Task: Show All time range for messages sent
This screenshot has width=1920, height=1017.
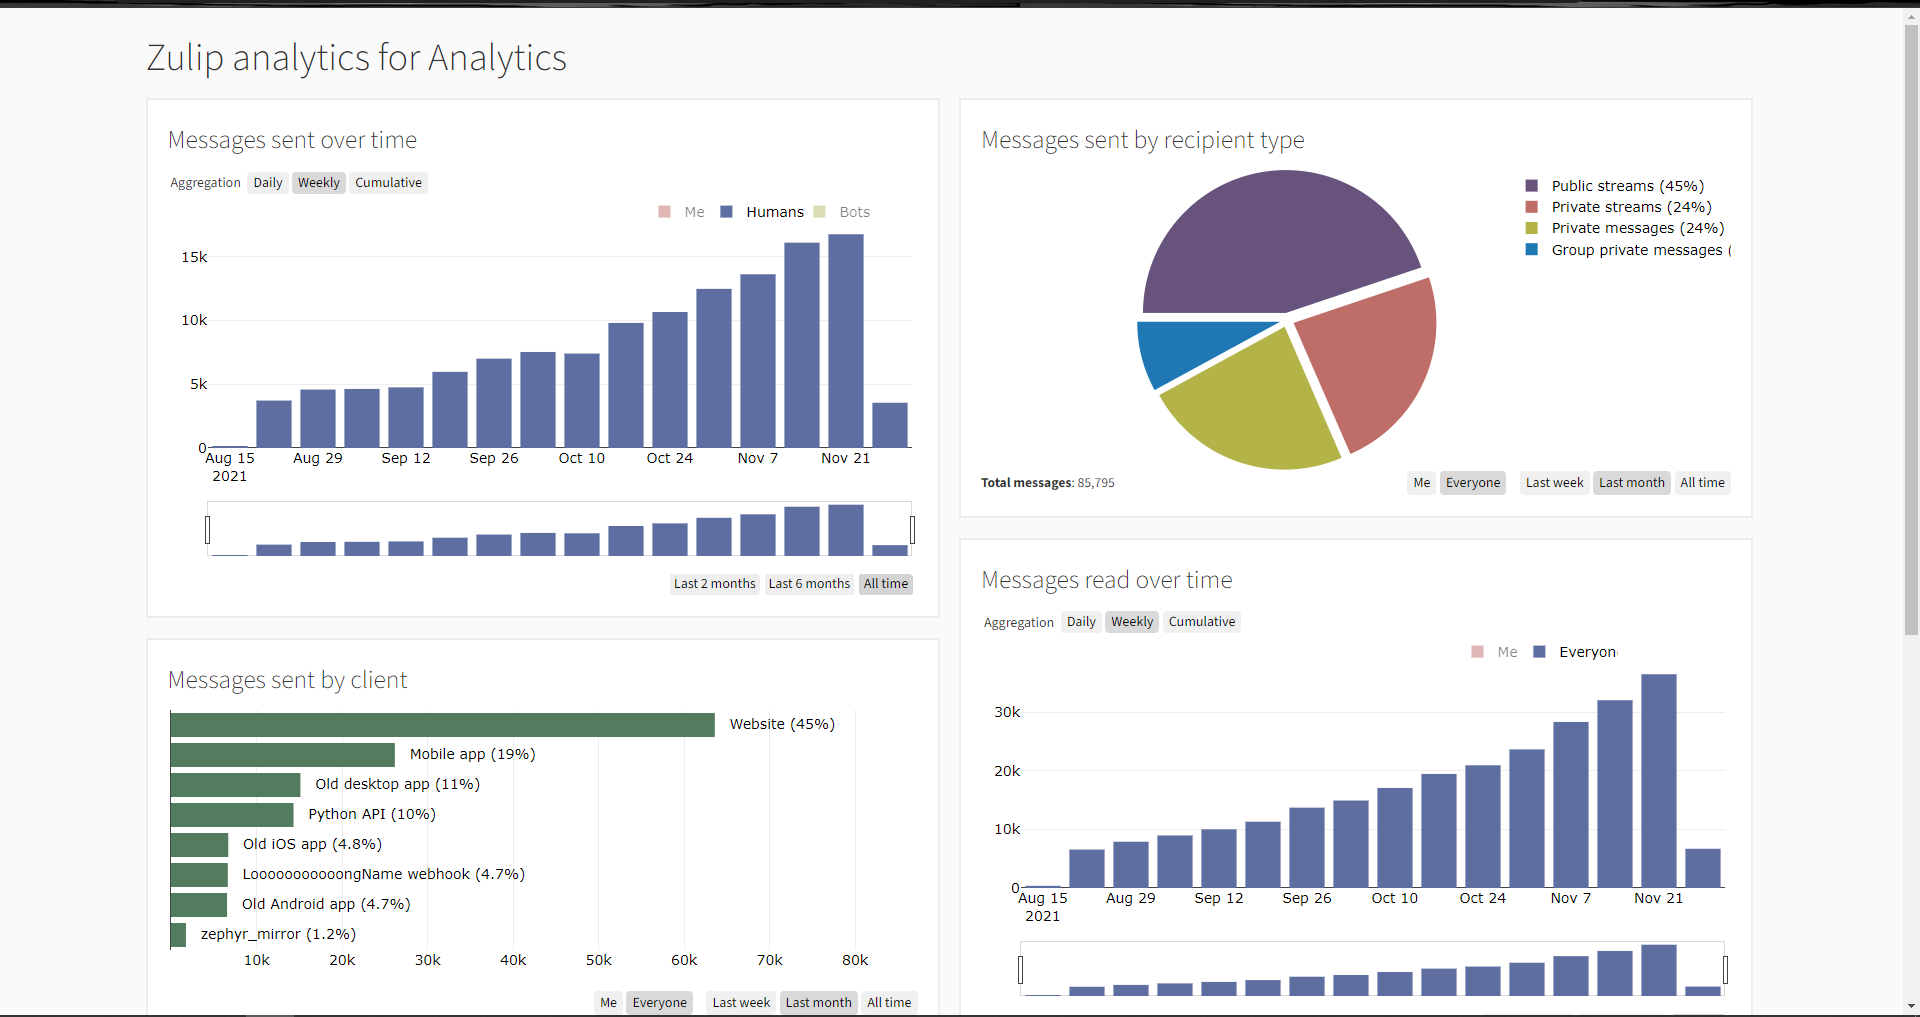Action: tap(886, 584)
